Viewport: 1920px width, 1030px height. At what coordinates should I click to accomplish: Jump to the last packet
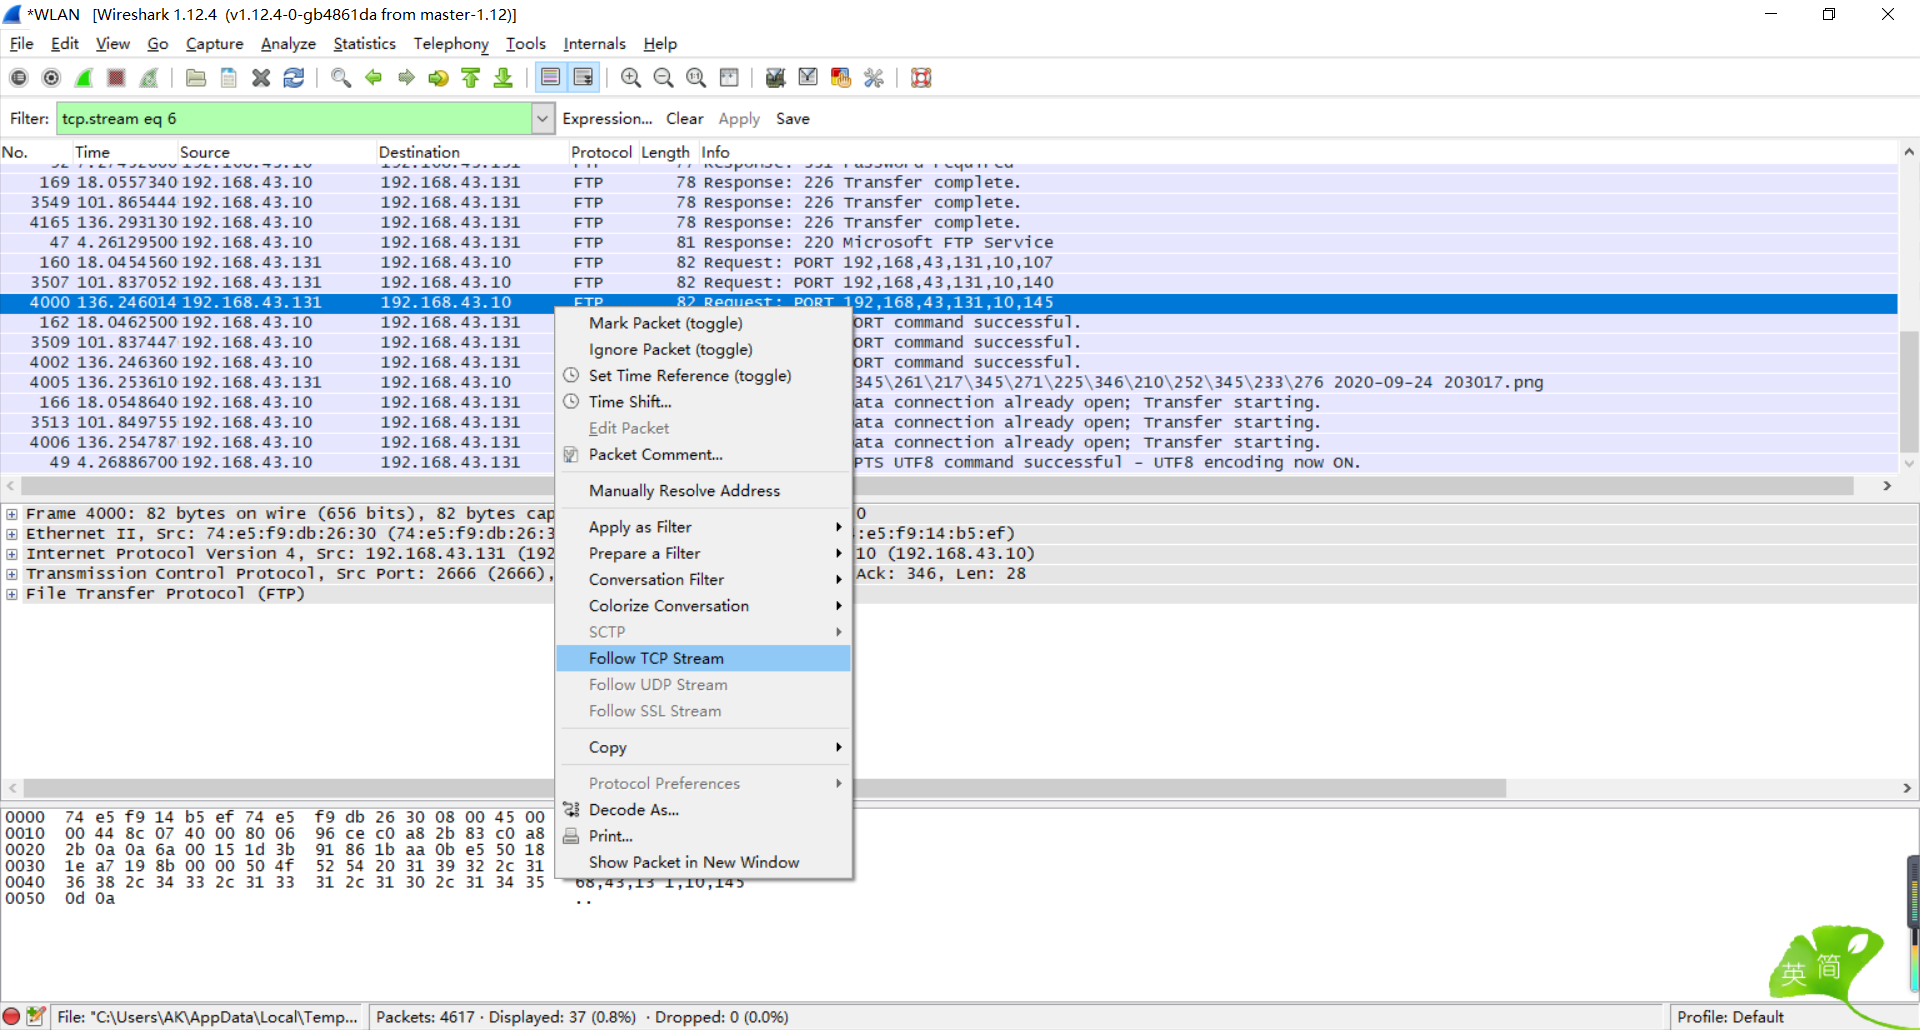click(x=503, y=78)
